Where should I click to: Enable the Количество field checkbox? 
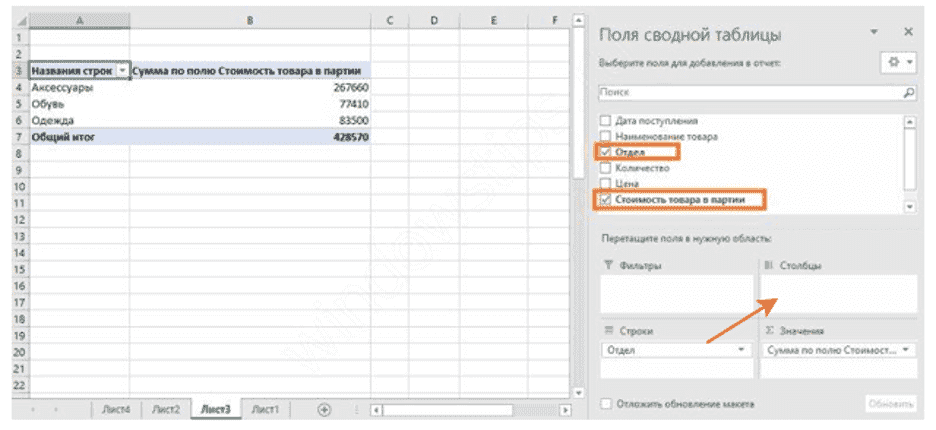[604, 168]
